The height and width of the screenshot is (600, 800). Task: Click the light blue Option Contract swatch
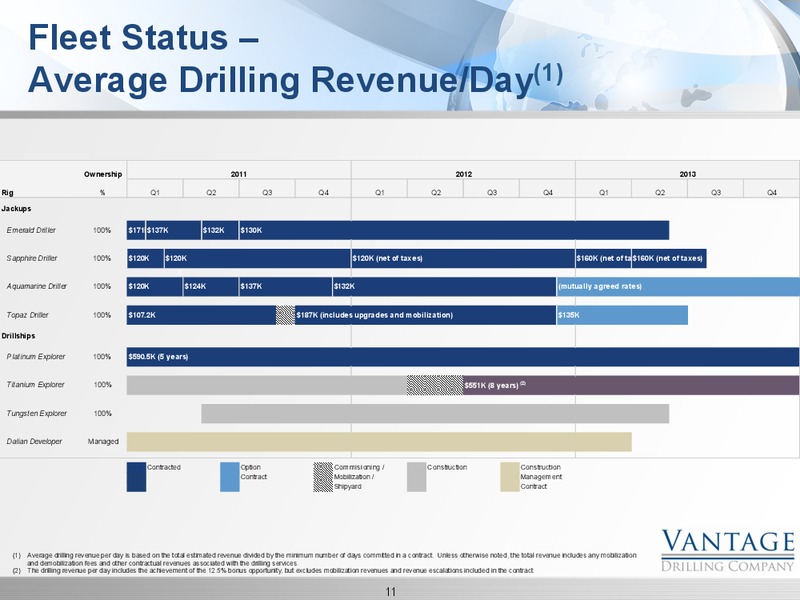coord(230,477)
